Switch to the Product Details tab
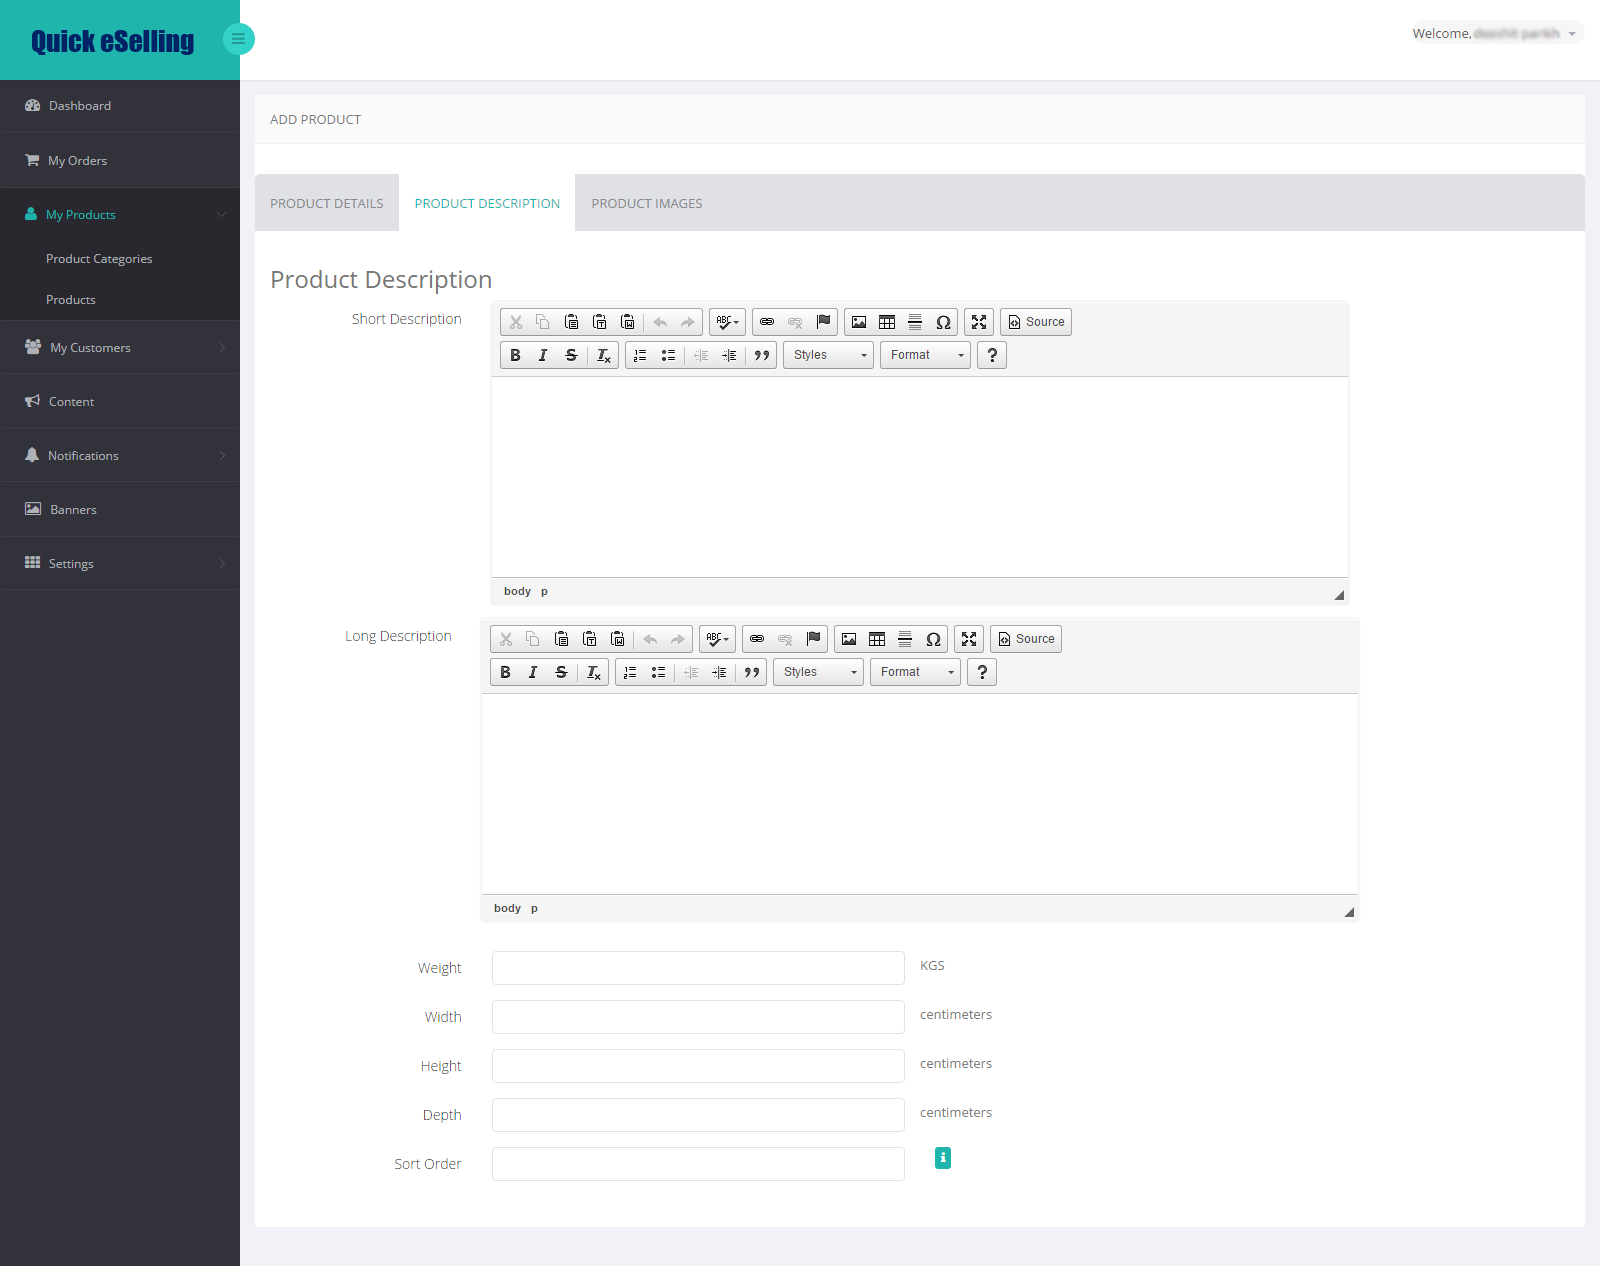Image resolution: width=1600 pixels, height=1266 pixels. pyautogui.click(x=327, y=203)
